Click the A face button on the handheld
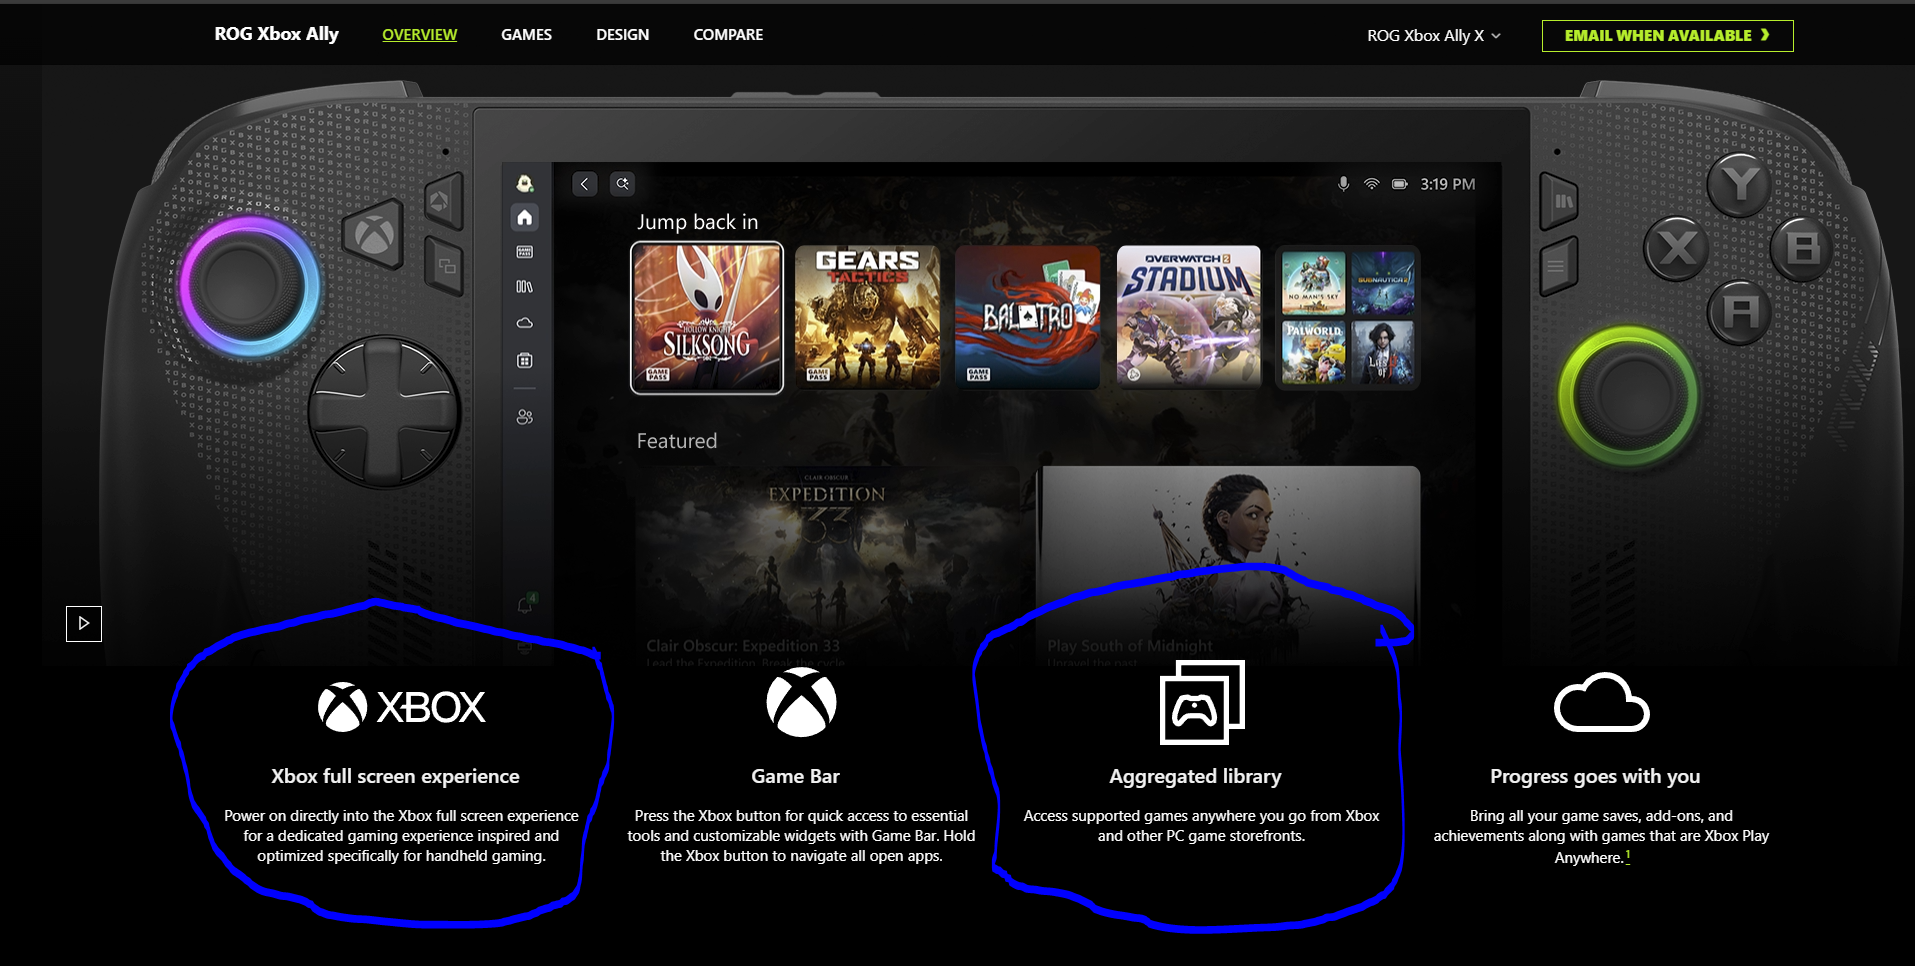Viewport: 1915px width, 966px height. click(1740, 313)
